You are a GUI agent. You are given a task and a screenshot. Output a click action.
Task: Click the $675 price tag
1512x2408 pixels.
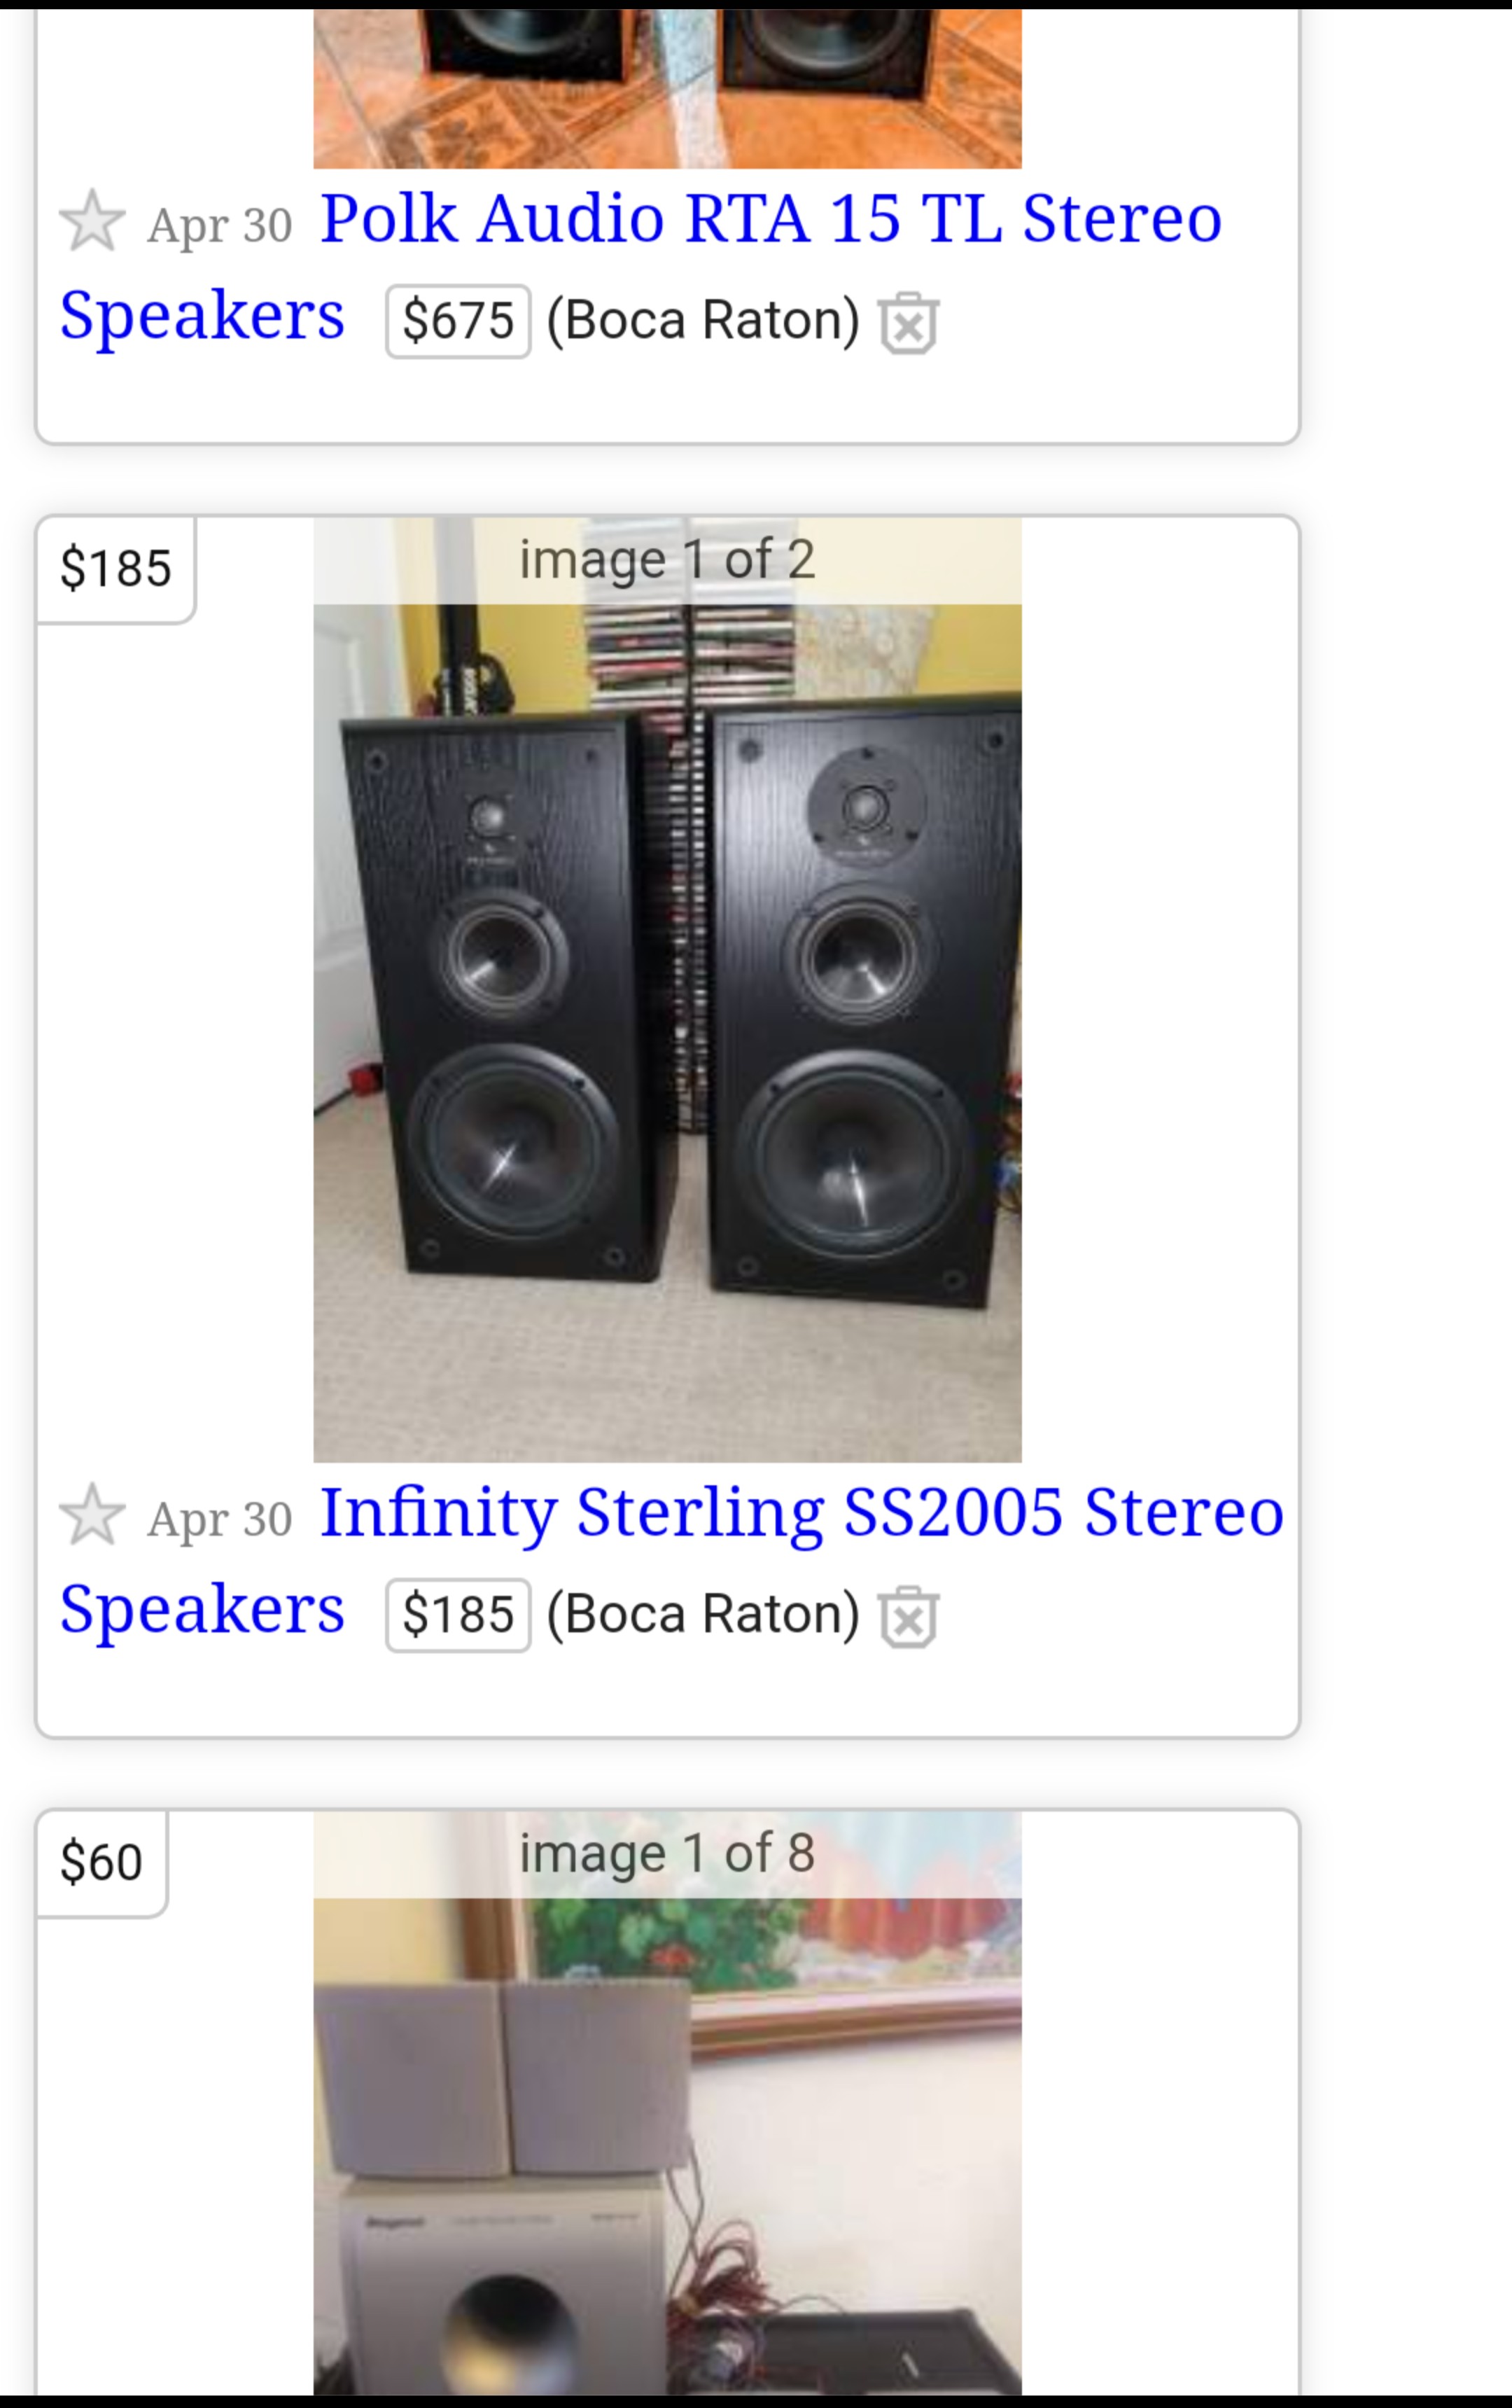pos(458,321)
